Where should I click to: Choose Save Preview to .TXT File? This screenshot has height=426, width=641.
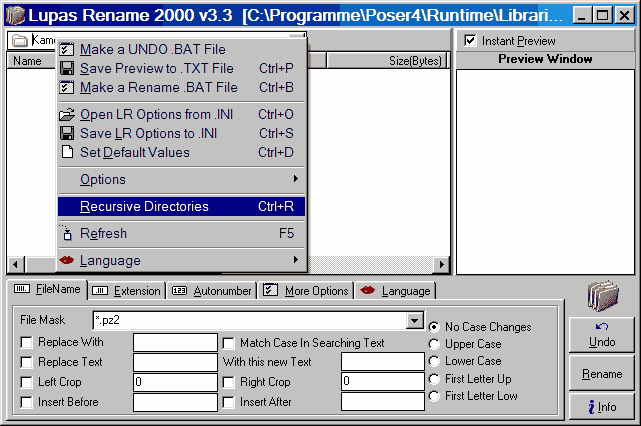click(x=182, y=68)
